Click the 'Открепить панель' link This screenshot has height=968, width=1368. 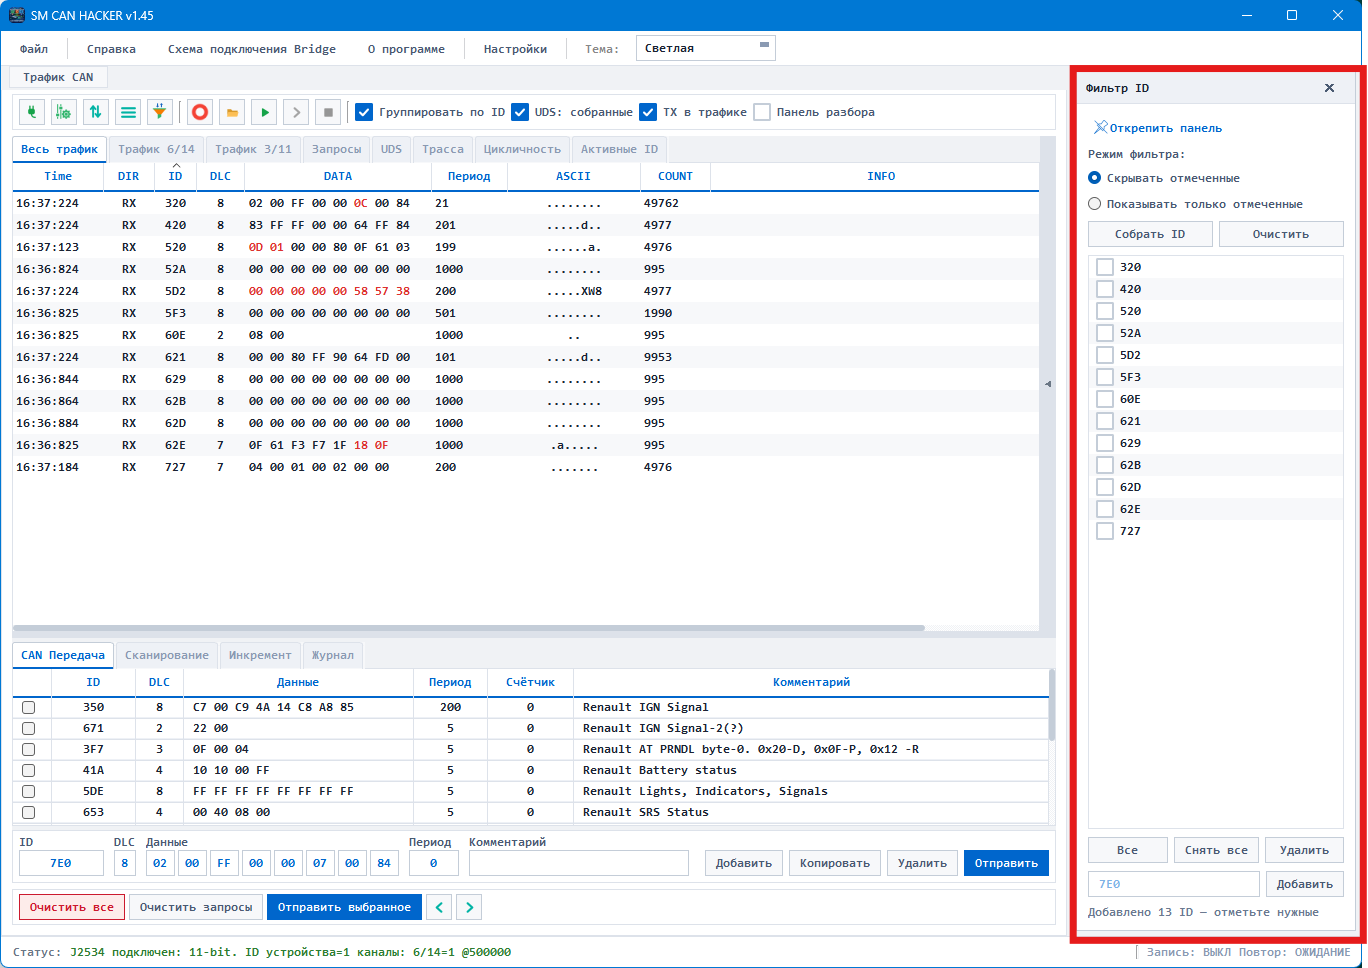pos(1166,128)
